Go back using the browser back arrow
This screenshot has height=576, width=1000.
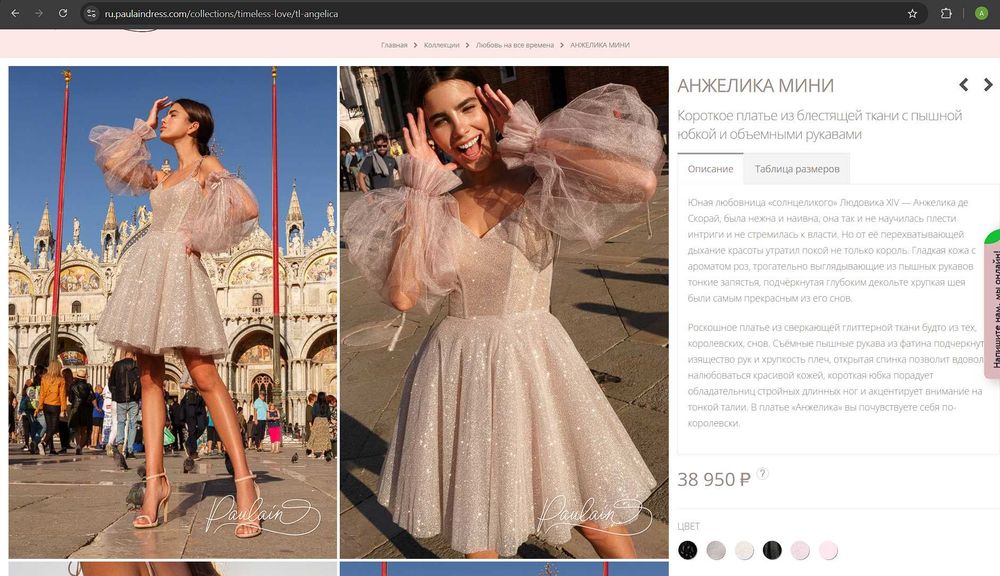[15, 13]
